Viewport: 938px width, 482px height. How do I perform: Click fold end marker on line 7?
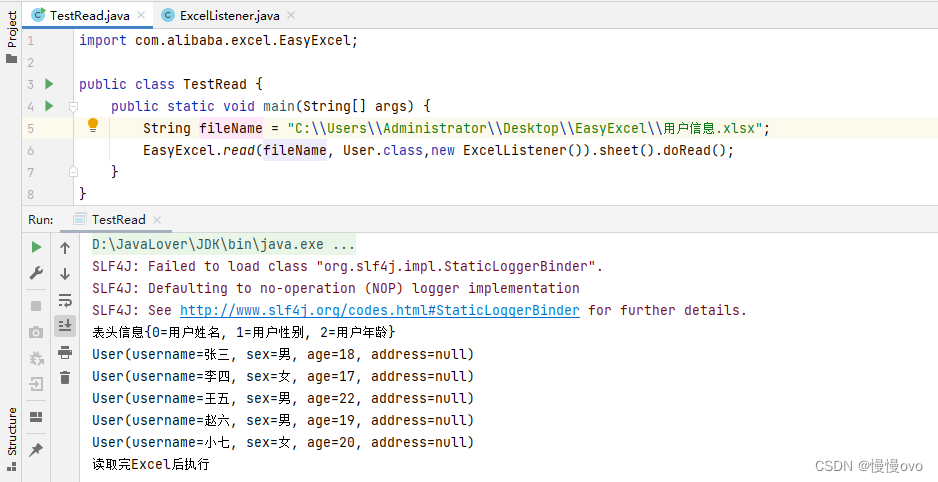(x=73, y=171)
